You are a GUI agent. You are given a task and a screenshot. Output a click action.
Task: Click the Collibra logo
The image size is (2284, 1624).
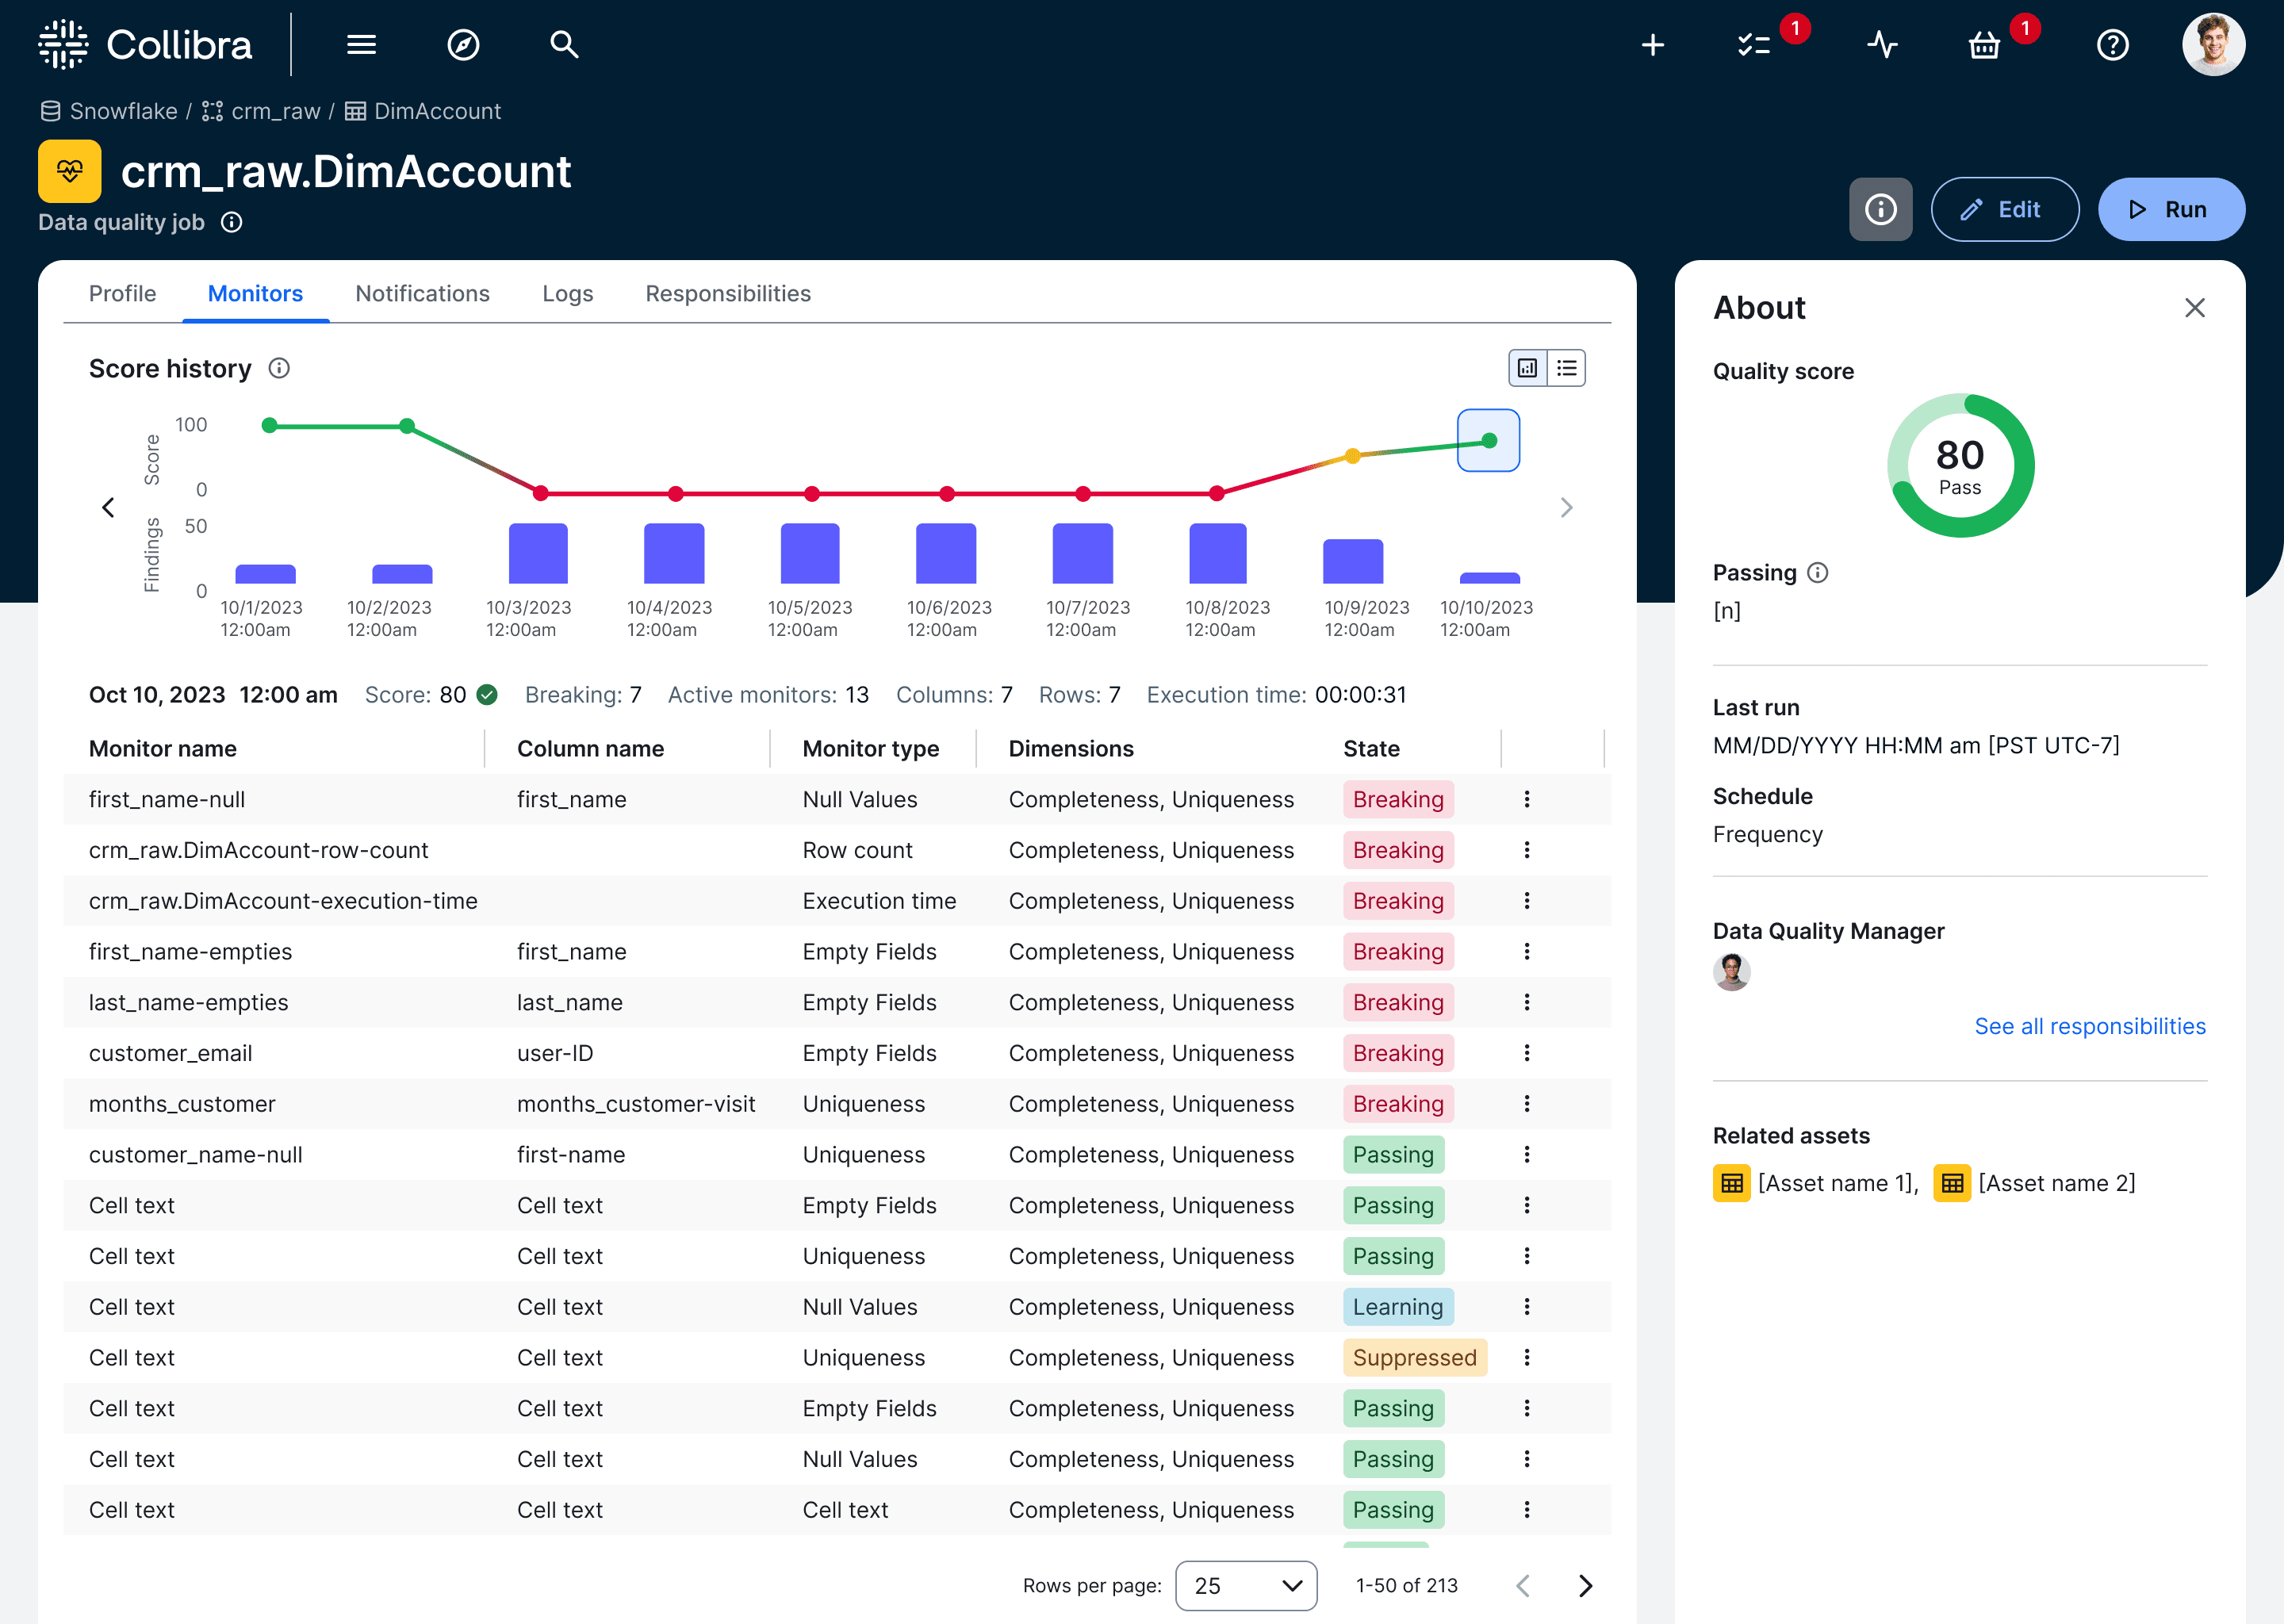point(145,45)
